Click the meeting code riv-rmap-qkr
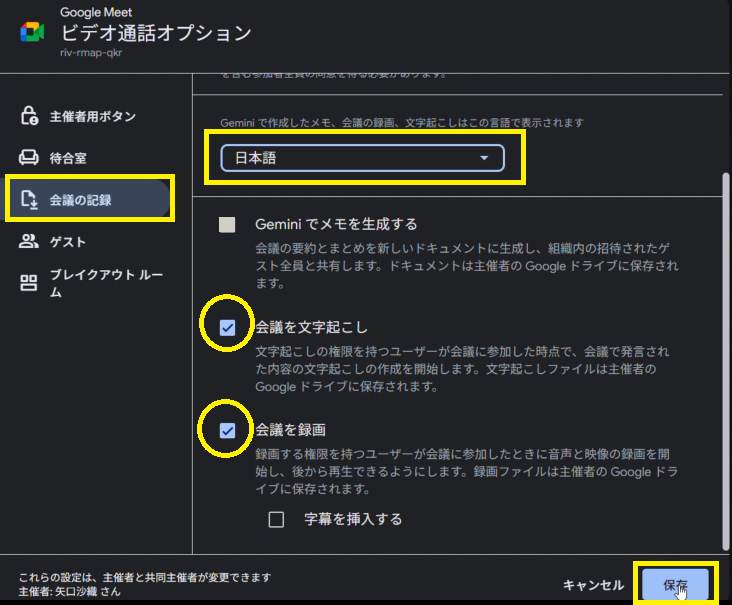Image resolution: width=732 pixels, height=605 pixels. pyautogui.click(x=91, y=52)
